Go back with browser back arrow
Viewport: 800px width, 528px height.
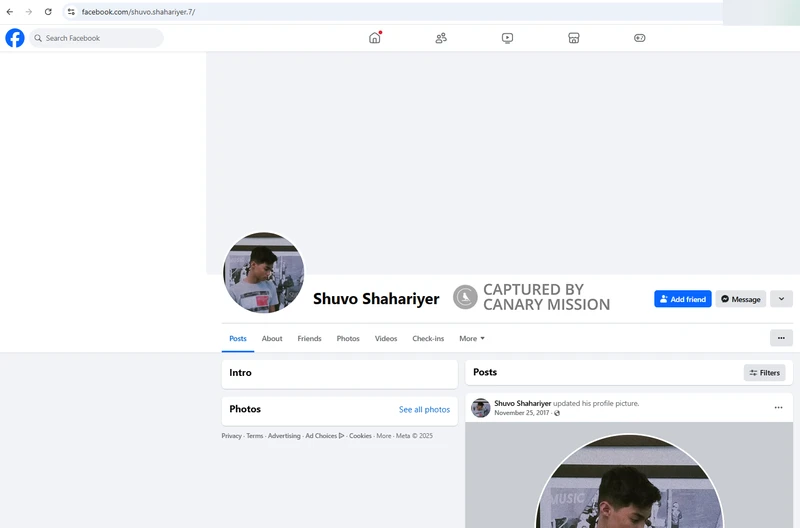pyautogui.click(x=10, y=12)
